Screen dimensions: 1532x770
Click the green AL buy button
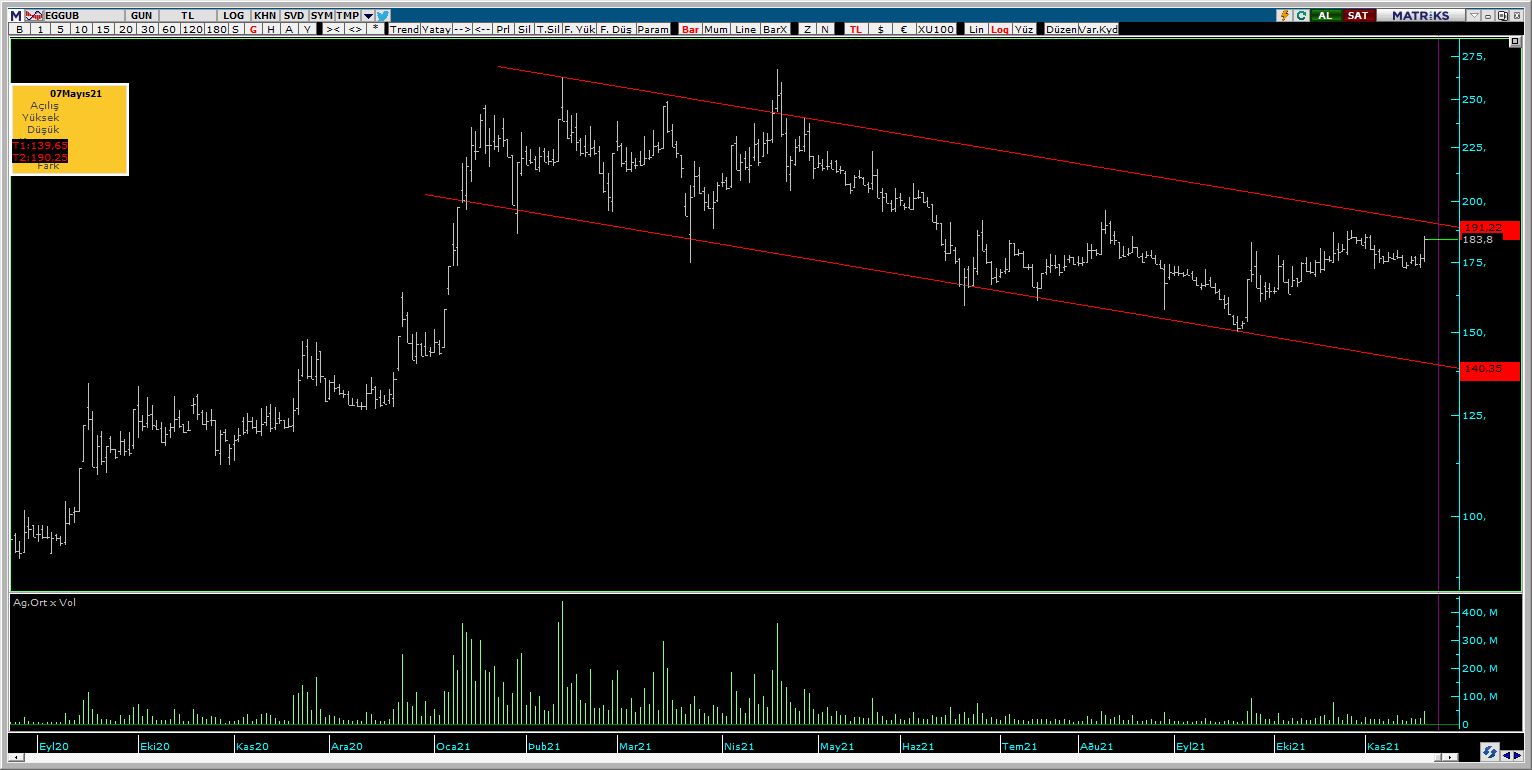click(x=1326, y=16)
